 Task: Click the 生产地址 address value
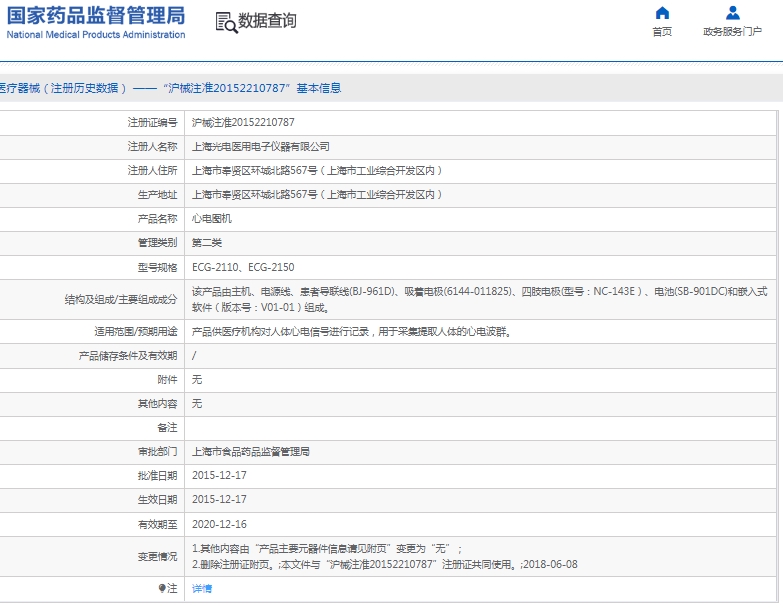pos(317,195)
